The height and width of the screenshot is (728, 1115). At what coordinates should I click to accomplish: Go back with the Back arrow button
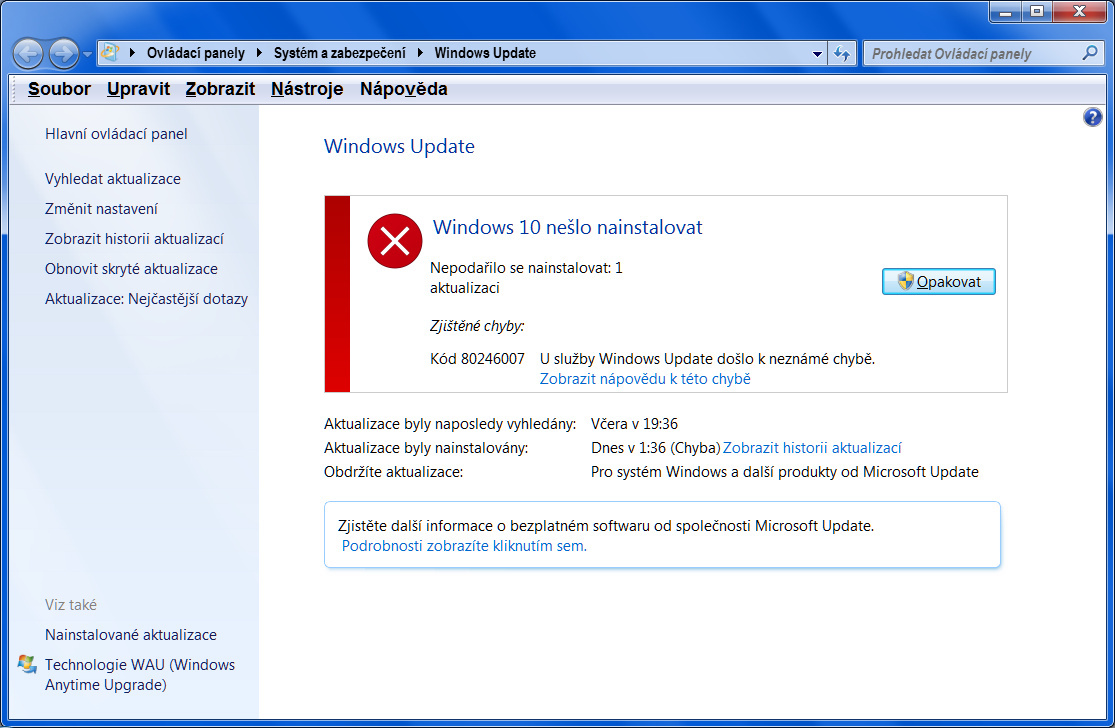click(x=28, y=53)
